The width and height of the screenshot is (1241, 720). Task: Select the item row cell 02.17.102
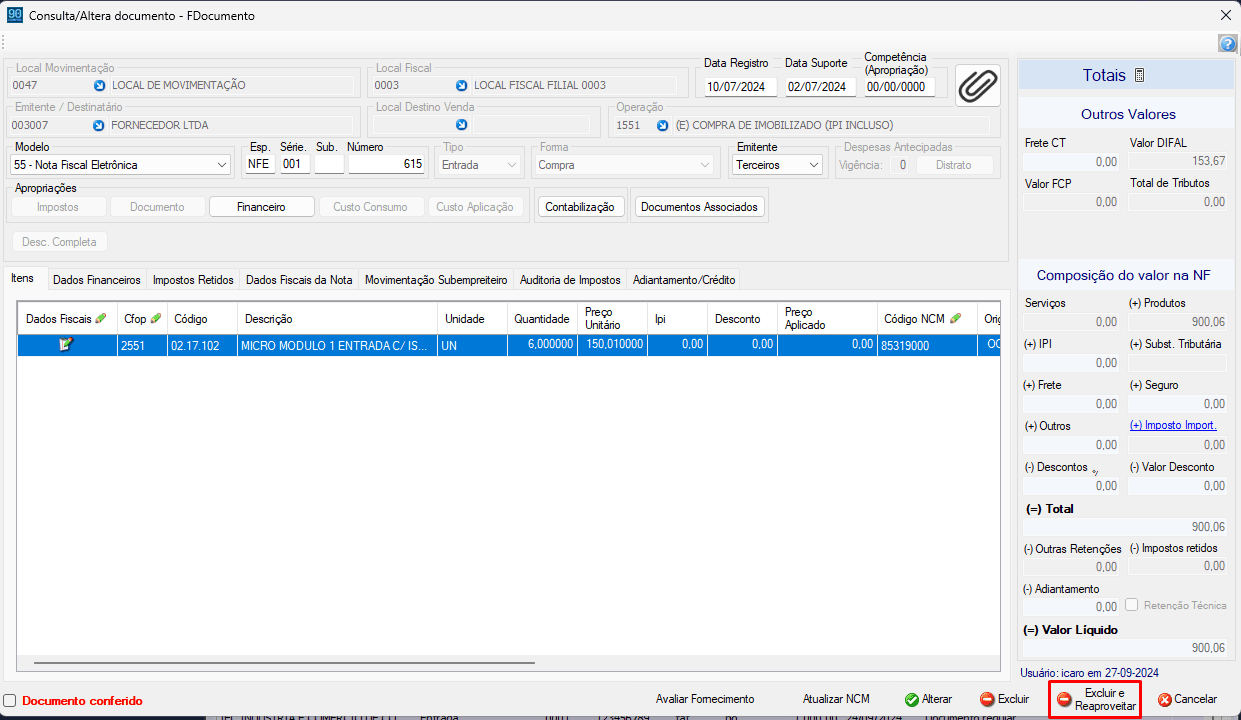click(202, 345)
